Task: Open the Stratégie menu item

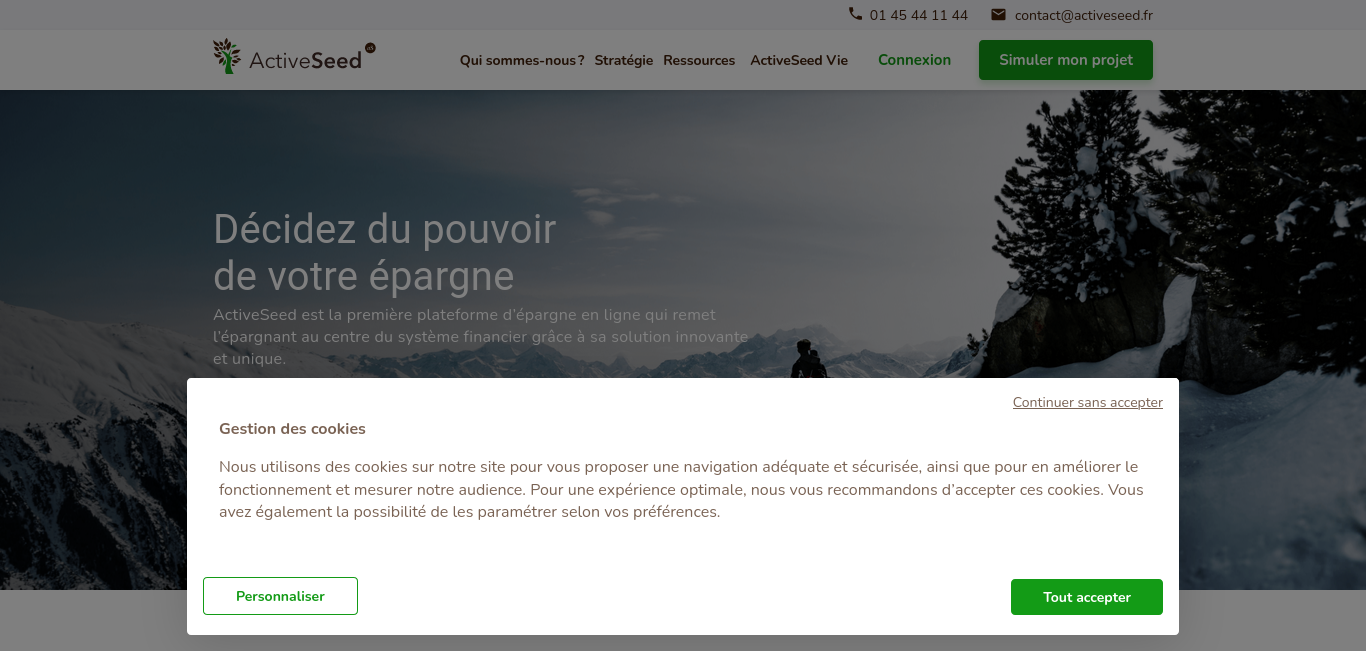Action: [x=623, y=60]
